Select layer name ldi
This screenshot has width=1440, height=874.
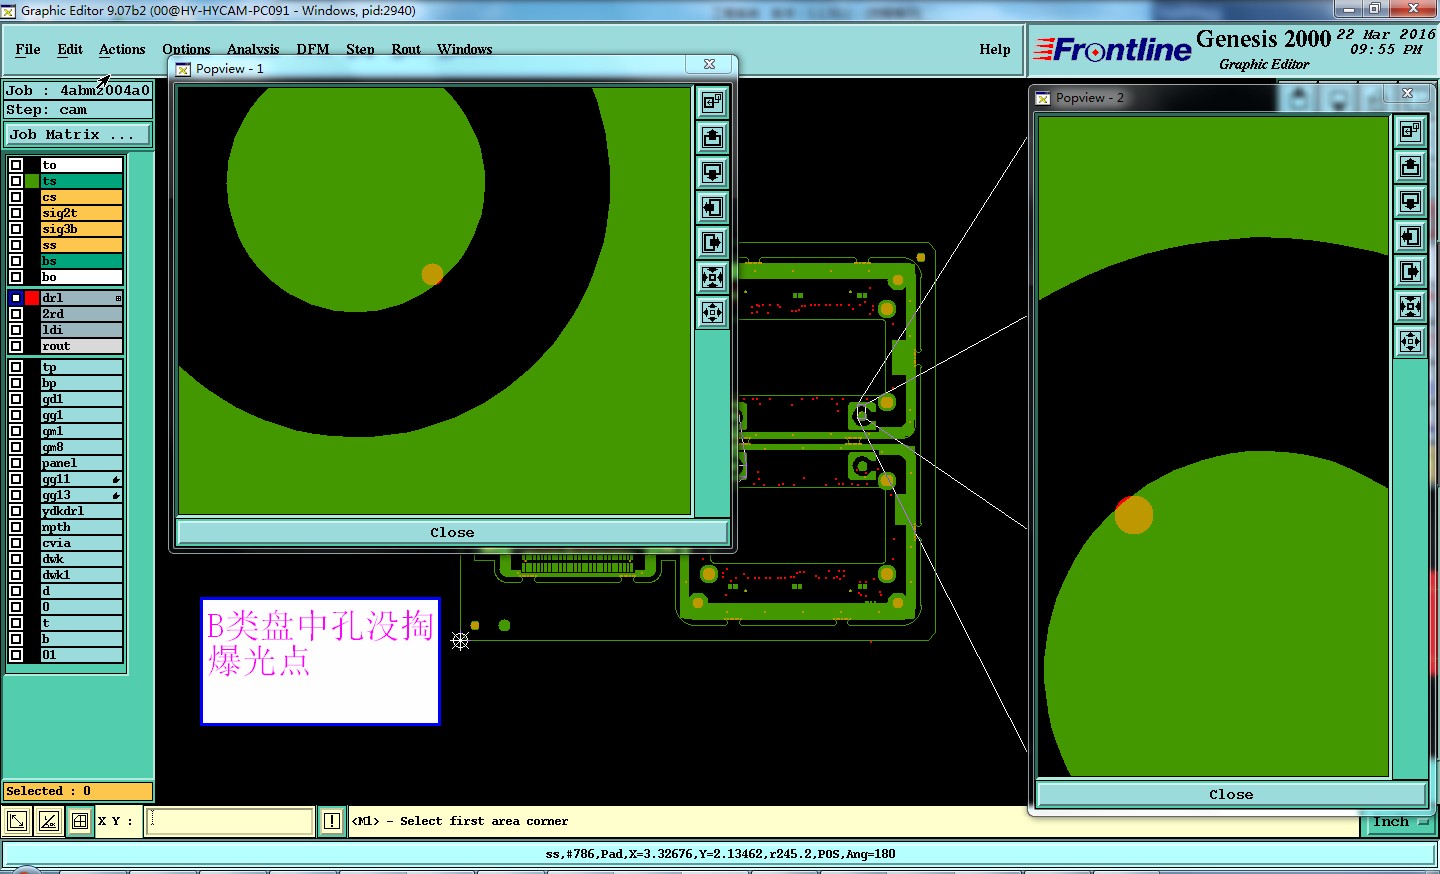(81, 330)
